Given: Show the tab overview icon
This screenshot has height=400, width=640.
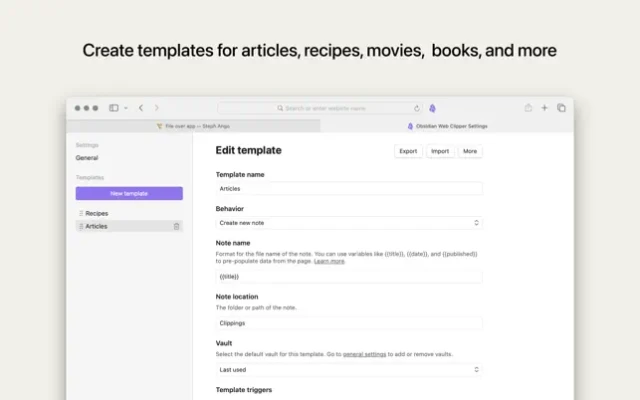Looking at the screenshot, I should 561,108.
